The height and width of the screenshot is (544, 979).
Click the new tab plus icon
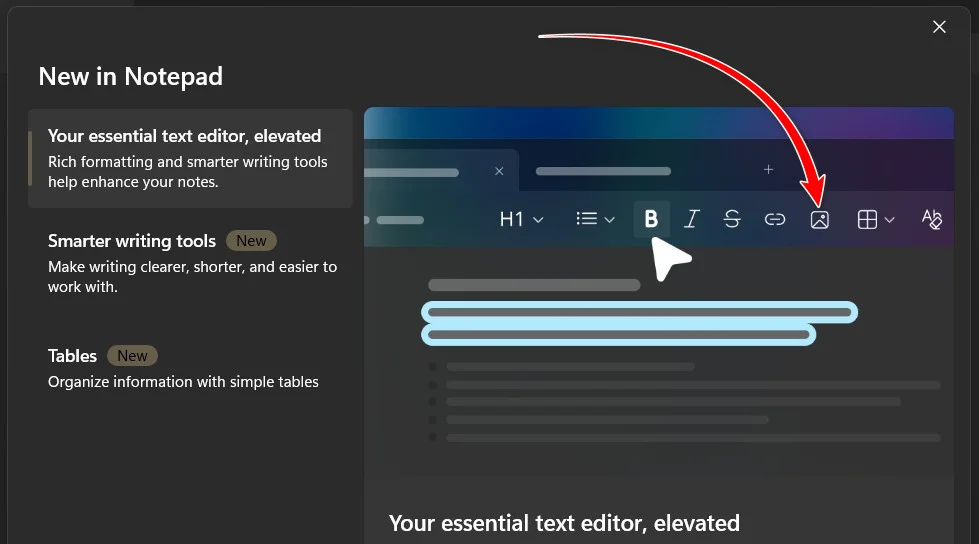(x=769, y=170)
